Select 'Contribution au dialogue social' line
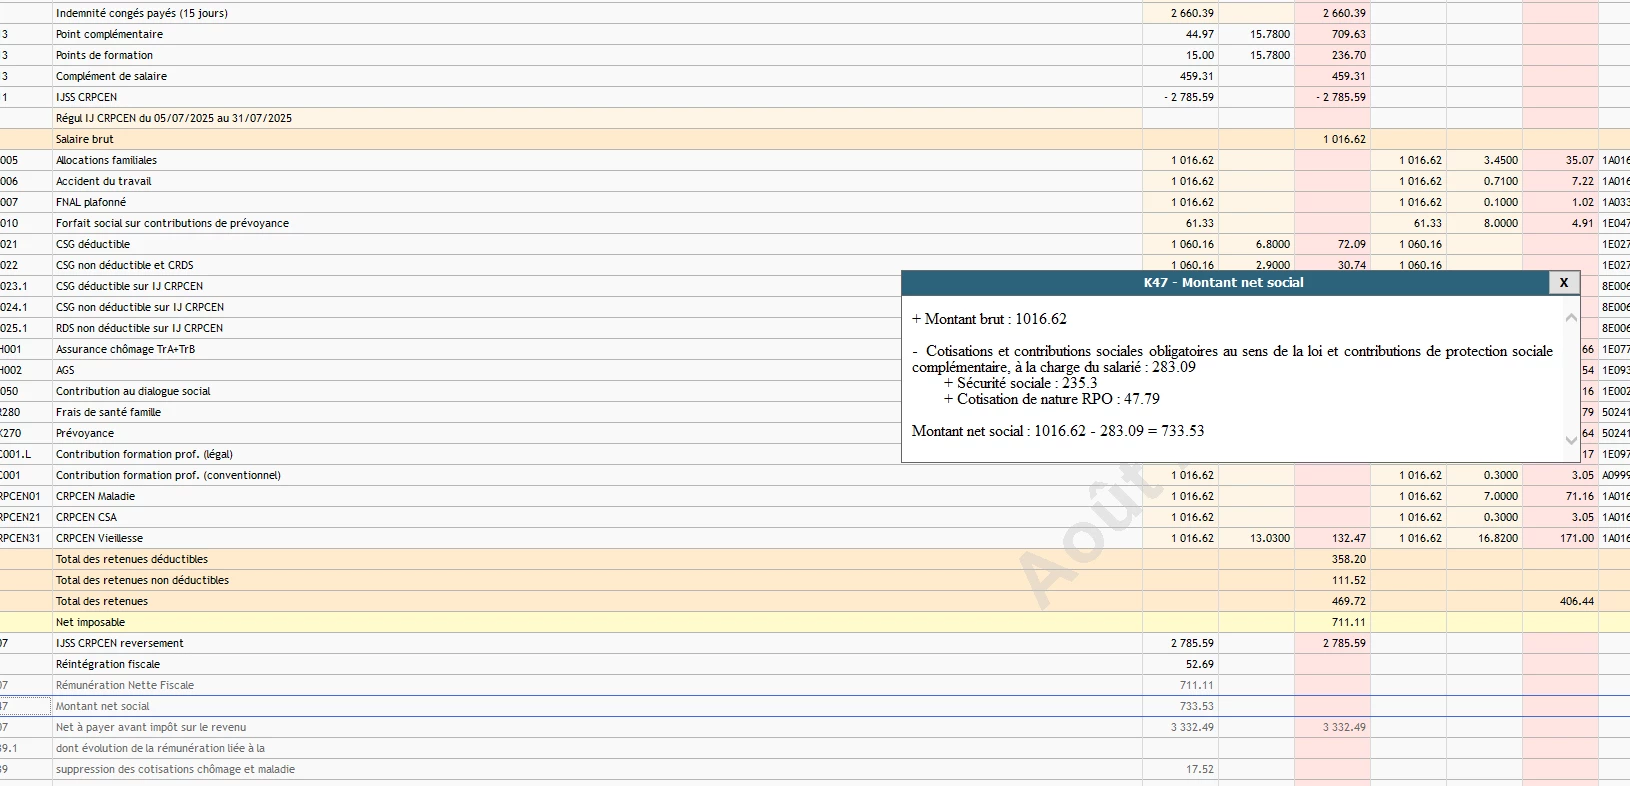This screenshot has width=1630, height=786. point(133,391)
